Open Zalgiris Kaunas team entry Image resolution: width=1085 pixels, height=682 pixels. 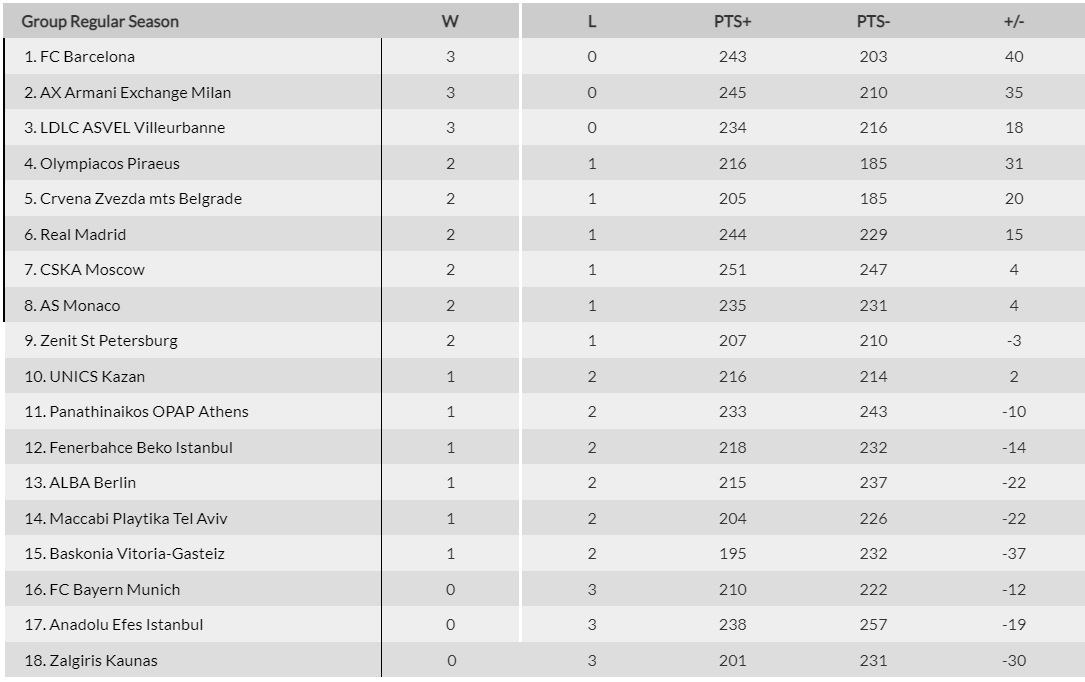(x=103, y=661)
